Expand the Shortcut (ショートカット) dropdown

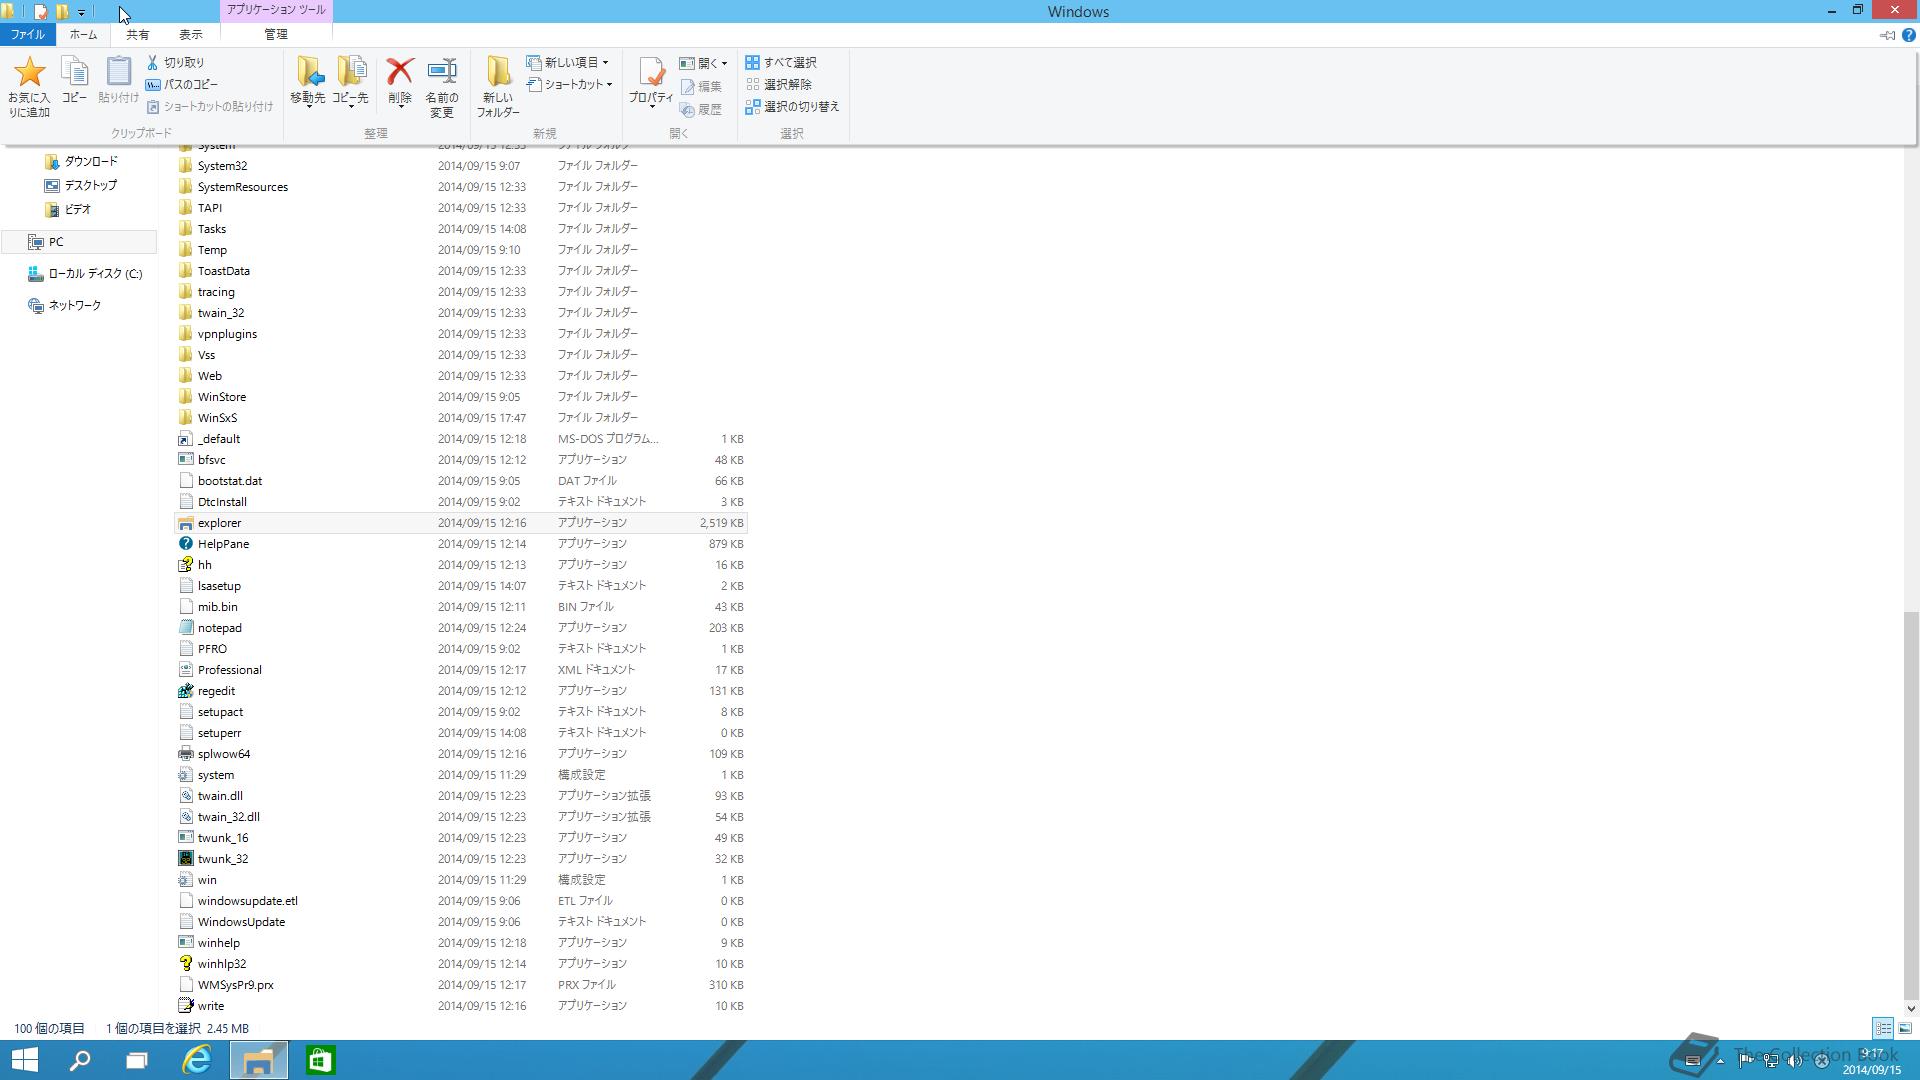570,84
